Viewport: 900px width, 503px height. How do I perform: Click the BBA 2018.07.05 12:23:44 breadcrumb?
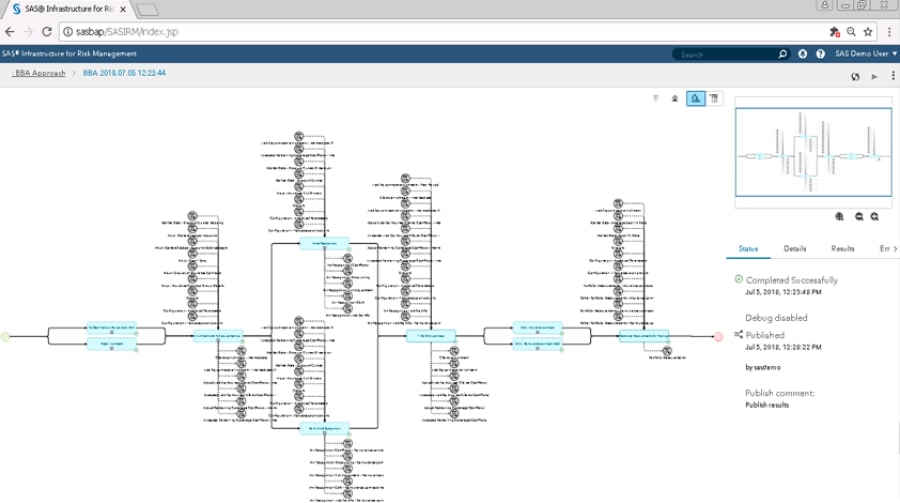point(124,73)
